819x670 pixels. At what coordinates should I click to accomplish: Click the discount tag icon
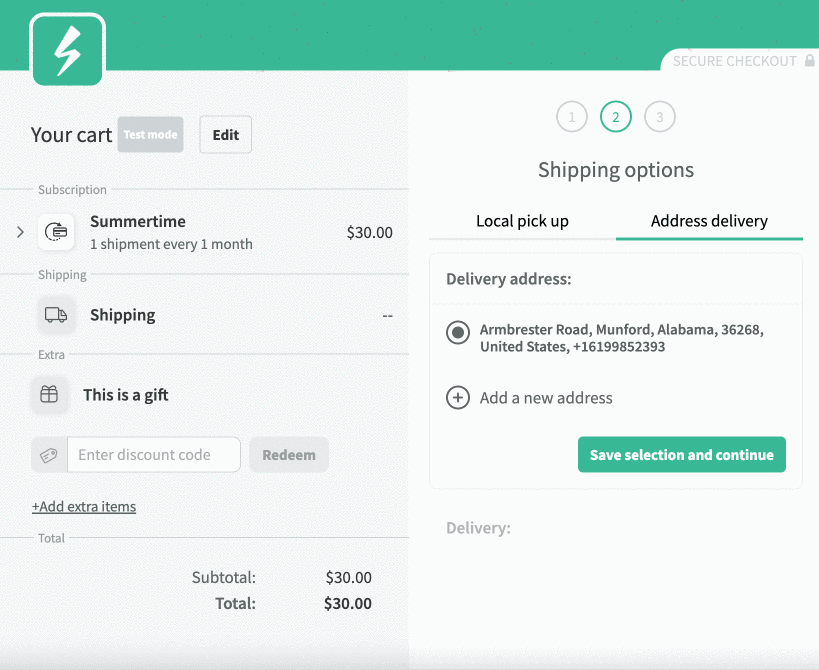click(49, 455)
